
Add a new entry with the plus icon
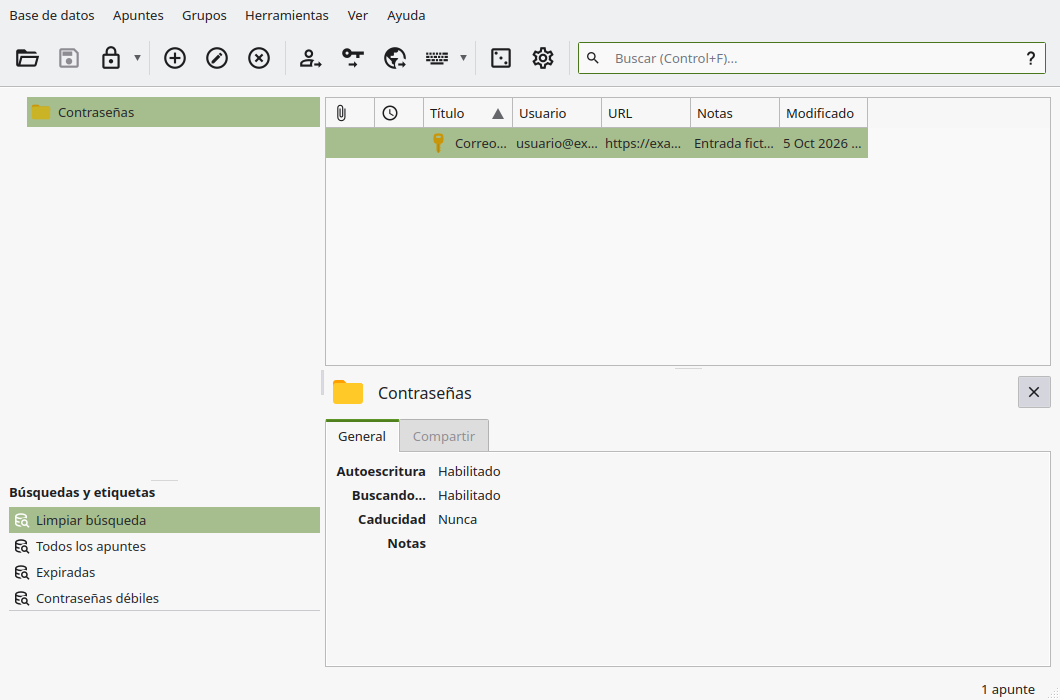(175, 58)
